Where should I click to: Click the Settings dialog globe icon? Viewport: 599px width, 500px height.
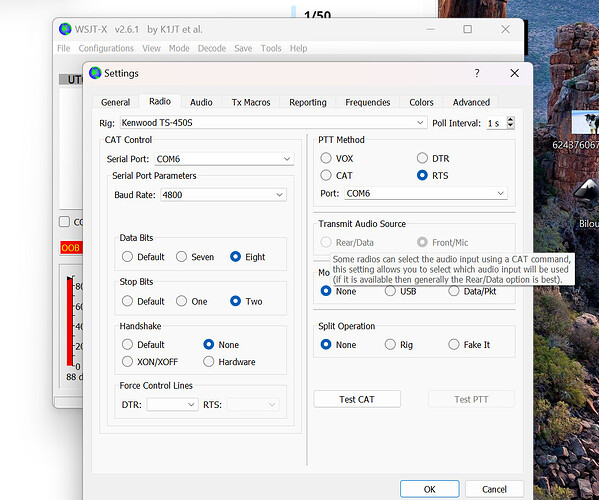point(95,73)
